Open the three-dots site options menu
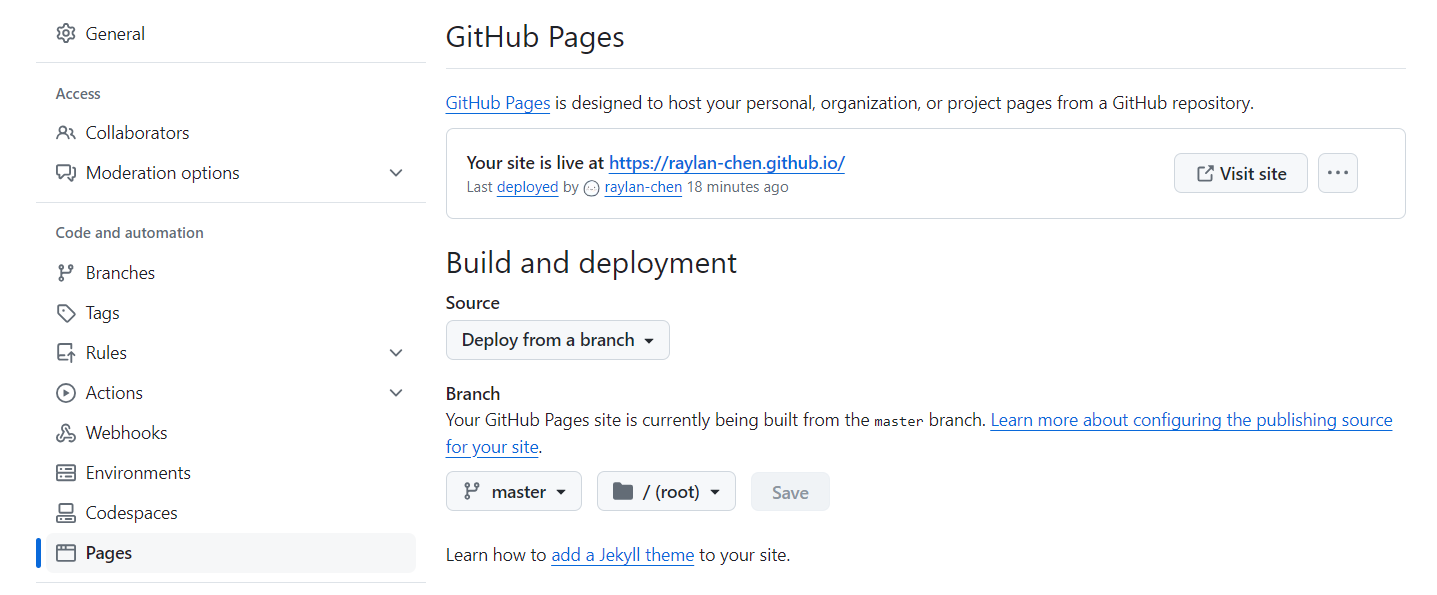The width and height of the screenshot is (1437, 595). (x=1338, y=173)
